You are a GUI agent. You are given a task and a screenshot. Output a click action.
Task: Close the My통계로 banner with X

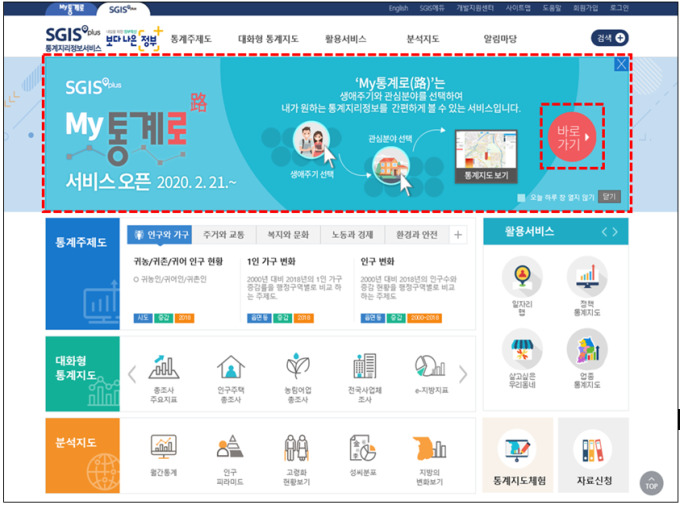tap(621, 64)
